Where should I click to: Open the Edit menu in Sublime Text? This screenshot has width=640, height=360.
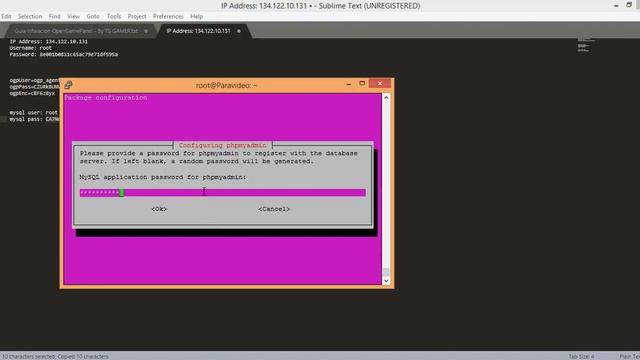point(6,16)
